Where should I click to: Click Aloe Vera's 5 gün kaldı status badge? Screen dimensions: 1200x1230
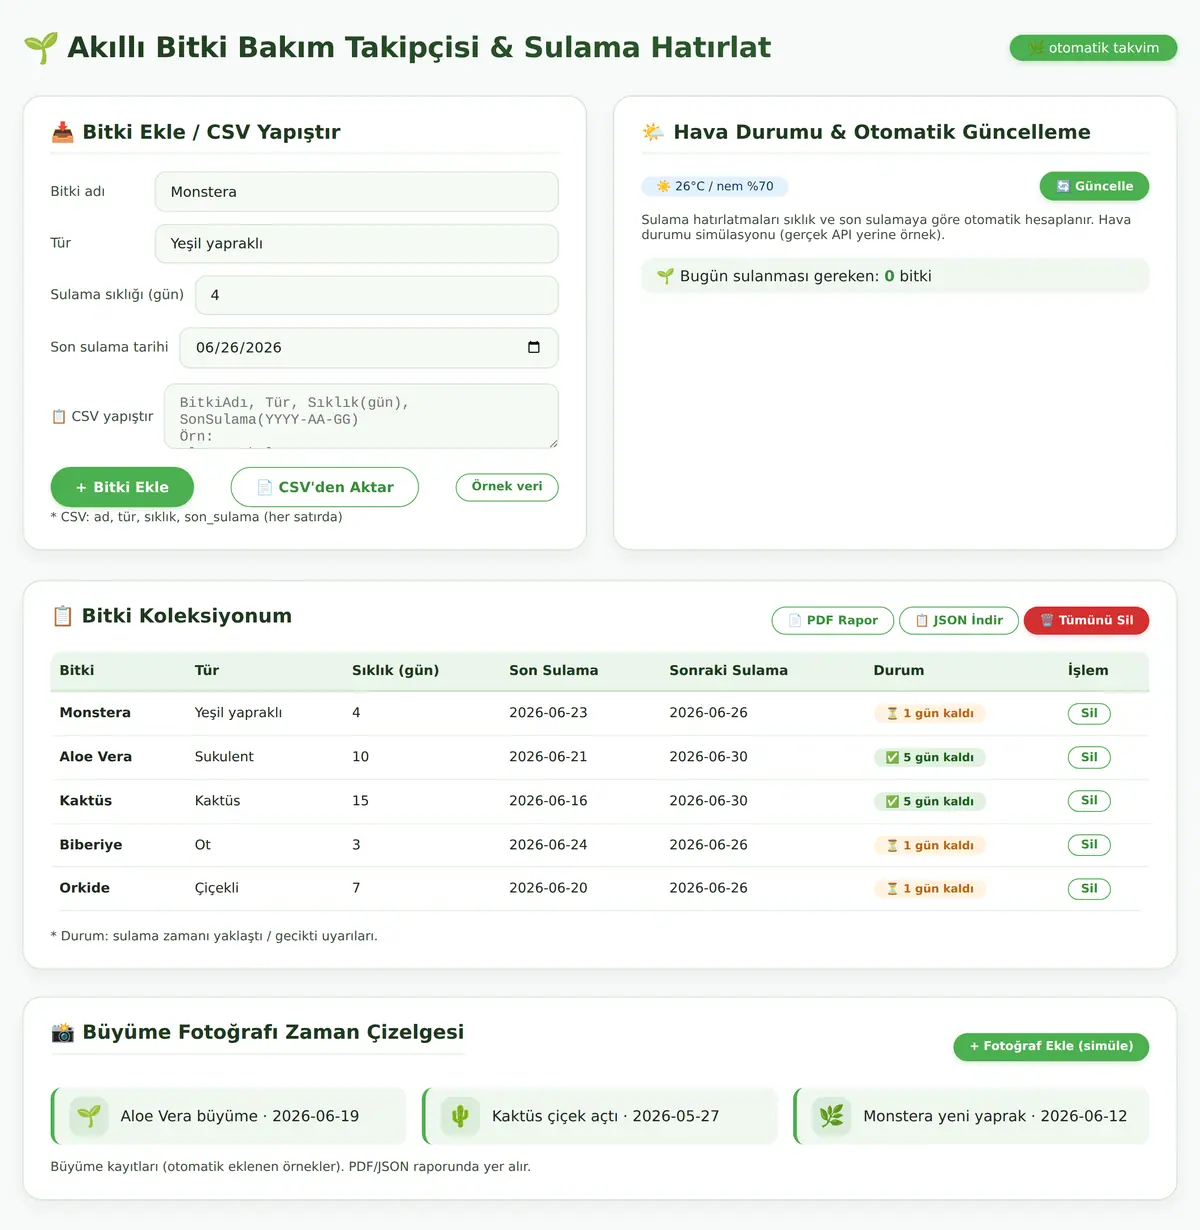930,757
